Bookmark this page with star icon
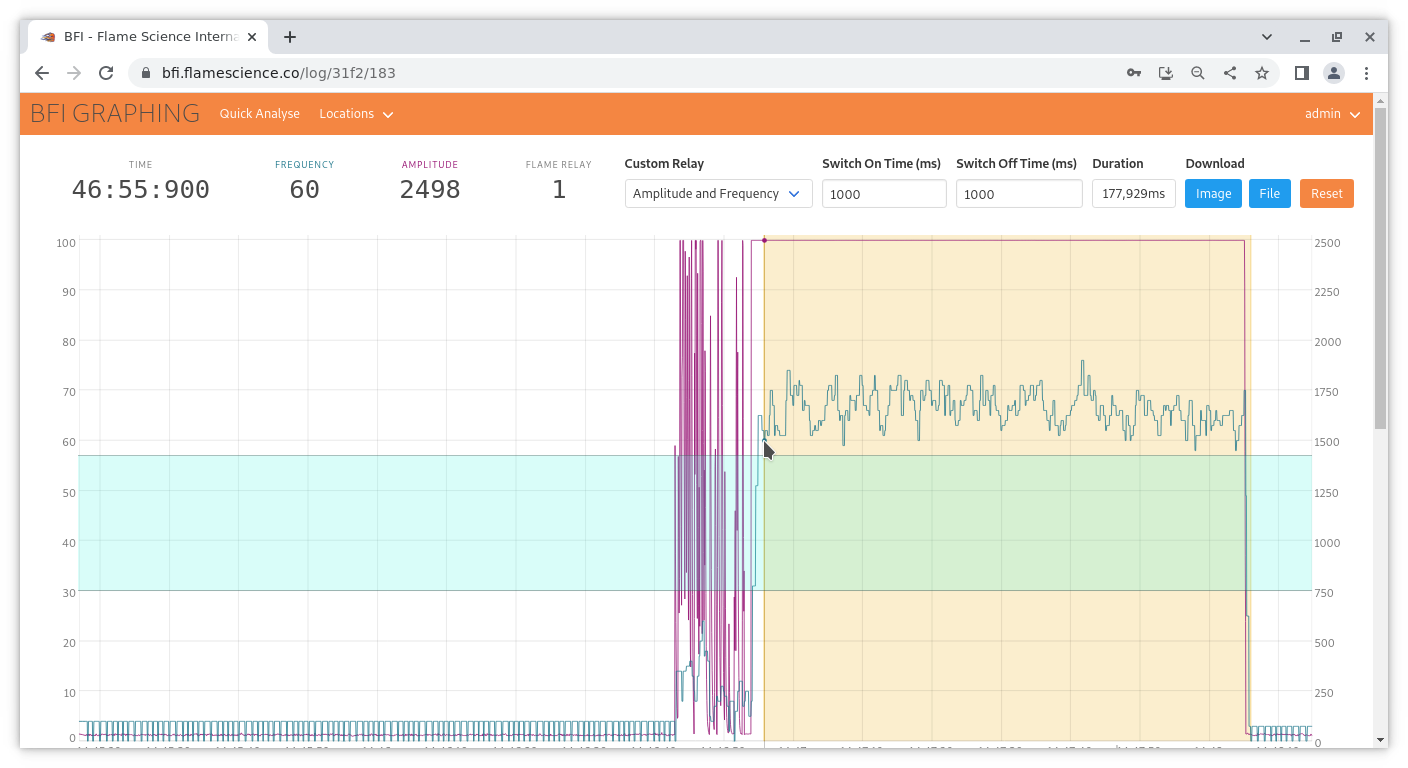 click(1262, 73)
